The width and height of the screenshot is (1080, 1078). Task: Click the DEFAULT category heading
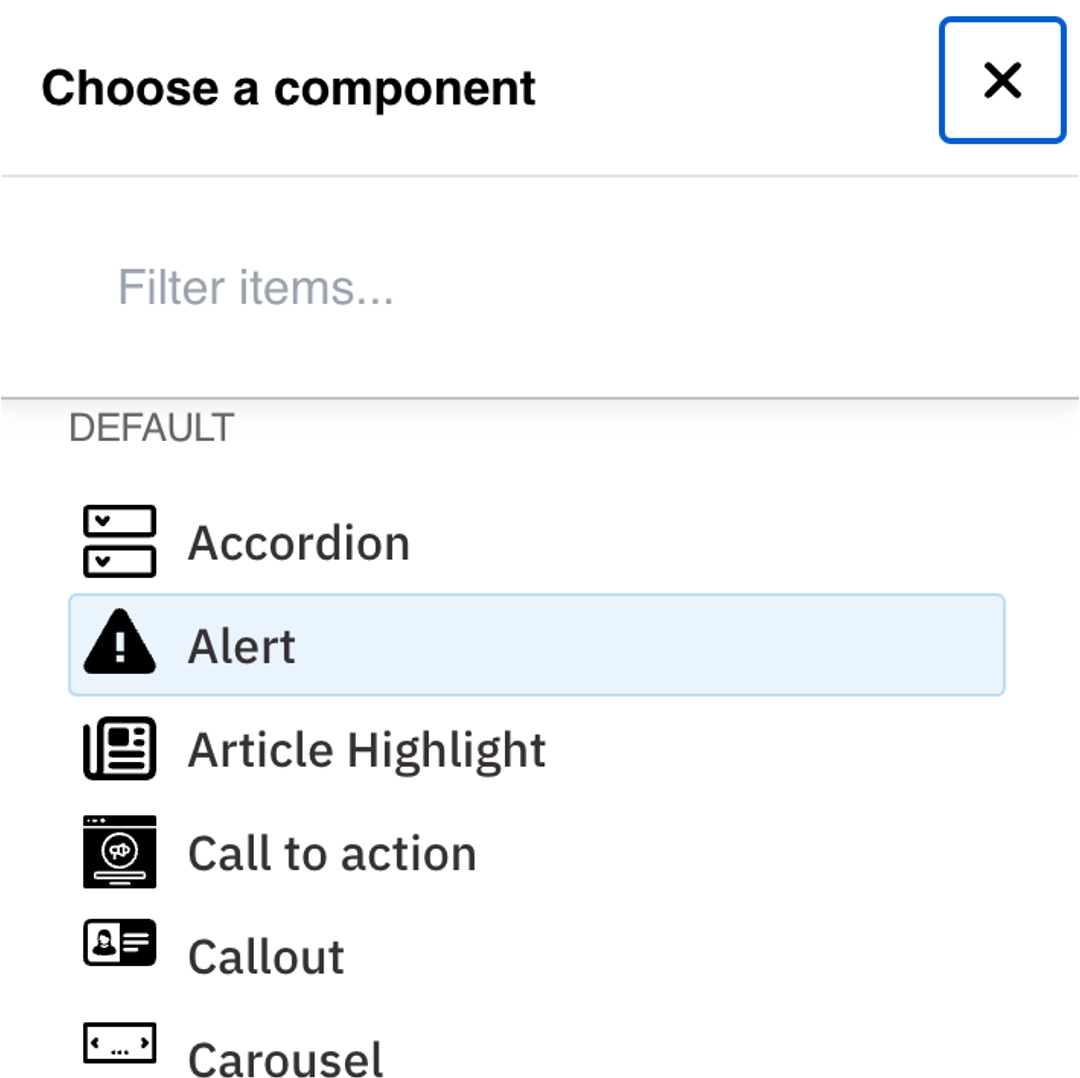pyautogui.click(x=151, y=428)
